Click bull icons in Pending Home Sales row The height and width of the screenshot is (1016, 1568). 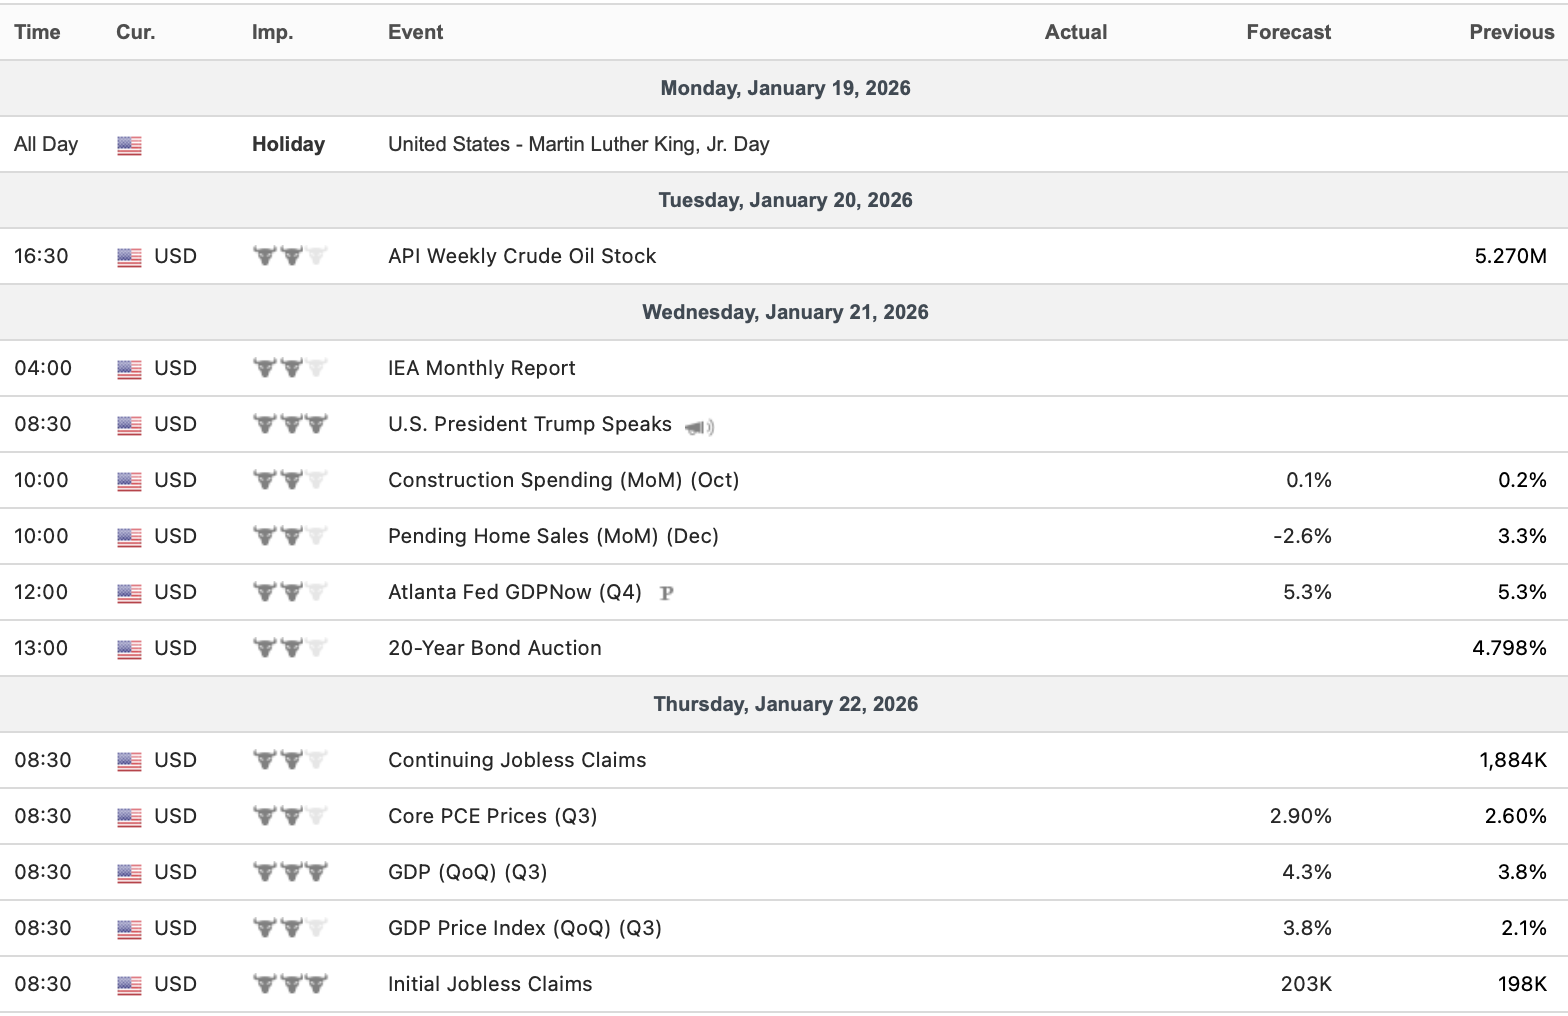(x=290, y=536)
